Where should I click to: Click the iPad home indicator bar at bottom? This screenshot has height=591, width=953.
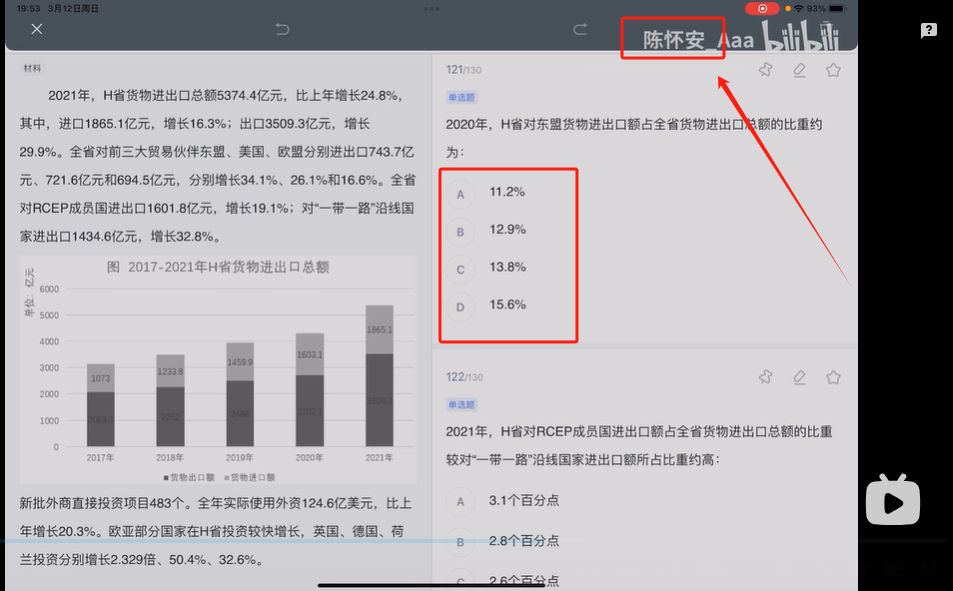pyautogui.click(x=430, y=586)
